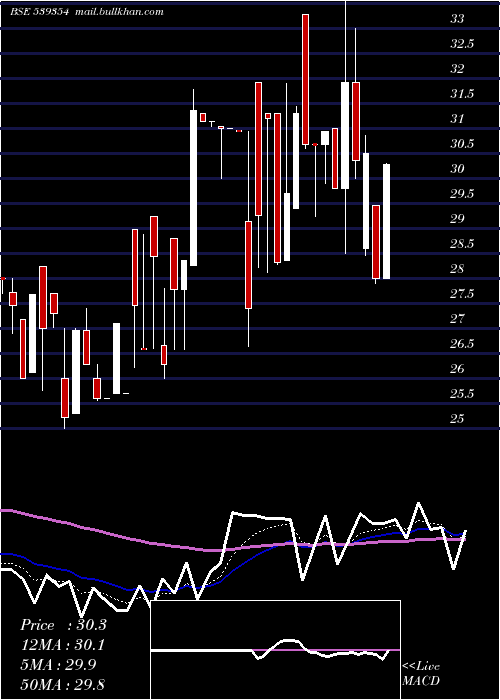This screenshot has height=700, width=500.
Task: Click the MACD inset chart box
Action: pyautogui.click(x=275, y=650)
